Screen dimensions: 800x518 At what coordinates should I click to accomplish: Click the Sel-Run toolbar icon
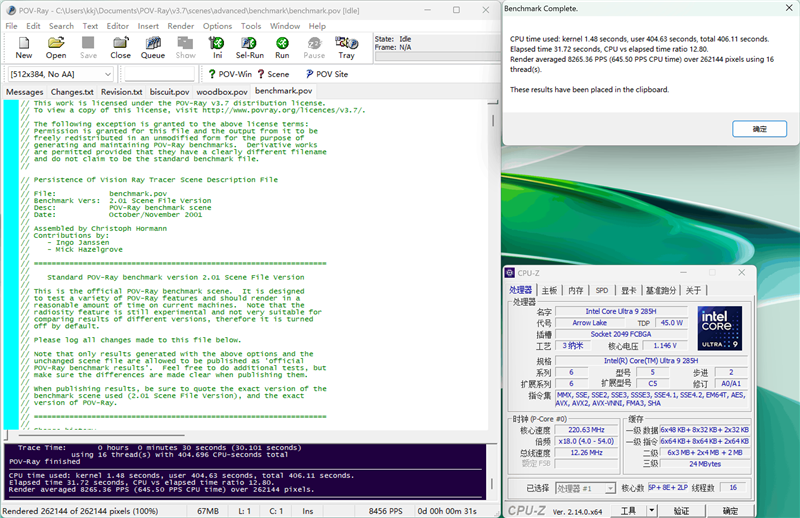tap(249, 47)
